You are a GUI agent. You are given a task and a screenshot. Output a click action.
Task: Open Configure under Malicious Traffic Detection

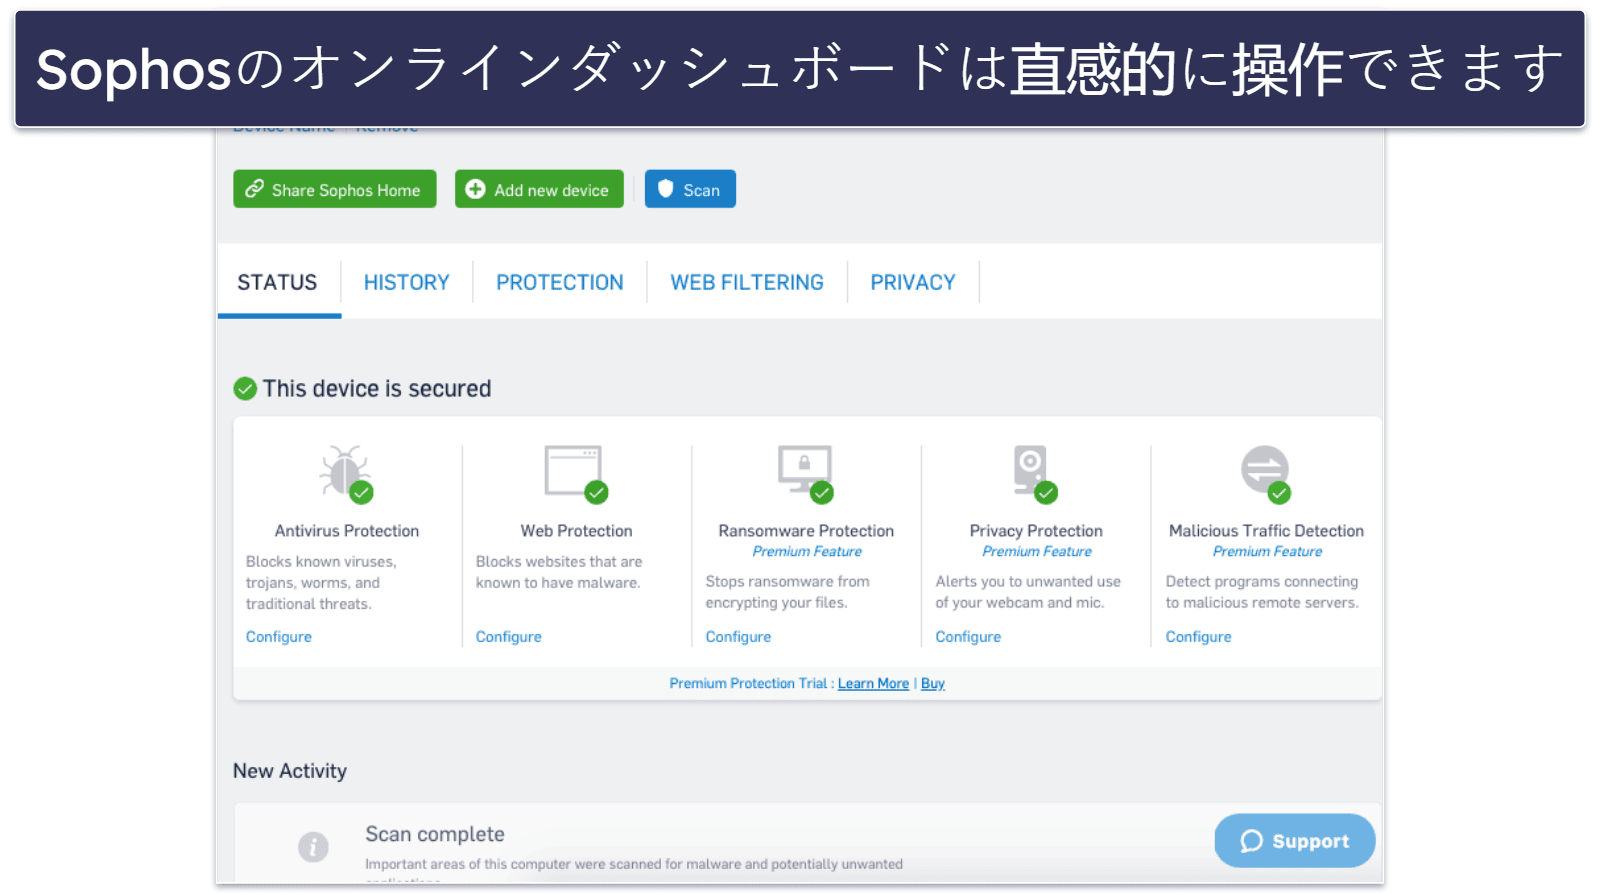coord(1198,637)
